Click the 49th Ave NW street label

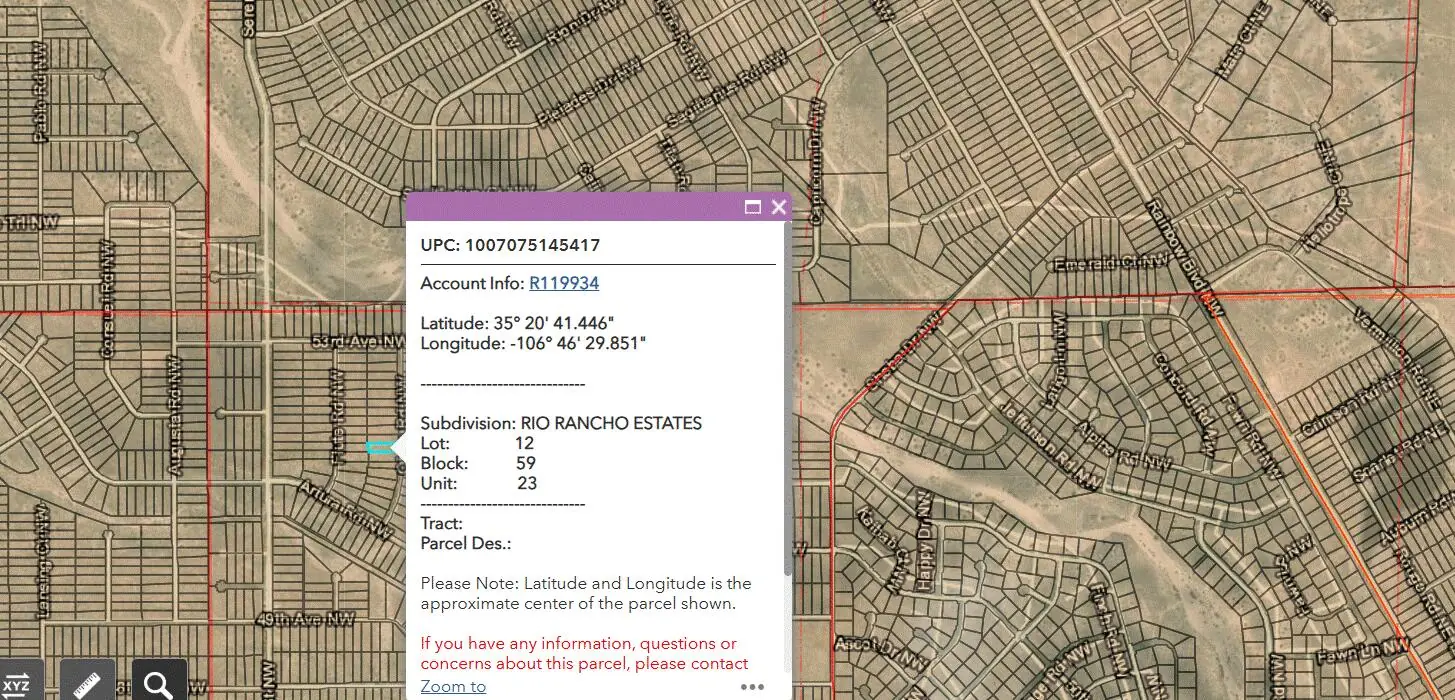(306, 620)
